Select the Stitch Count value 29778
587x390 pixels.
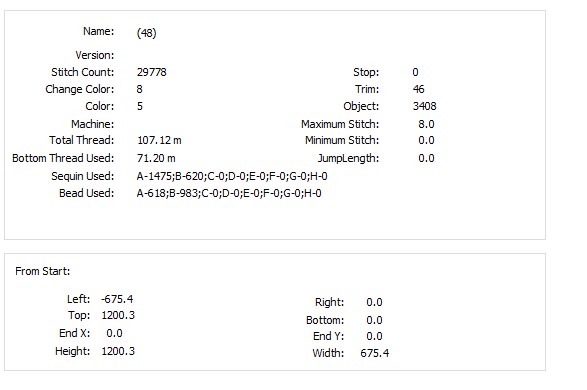(152, 72)
